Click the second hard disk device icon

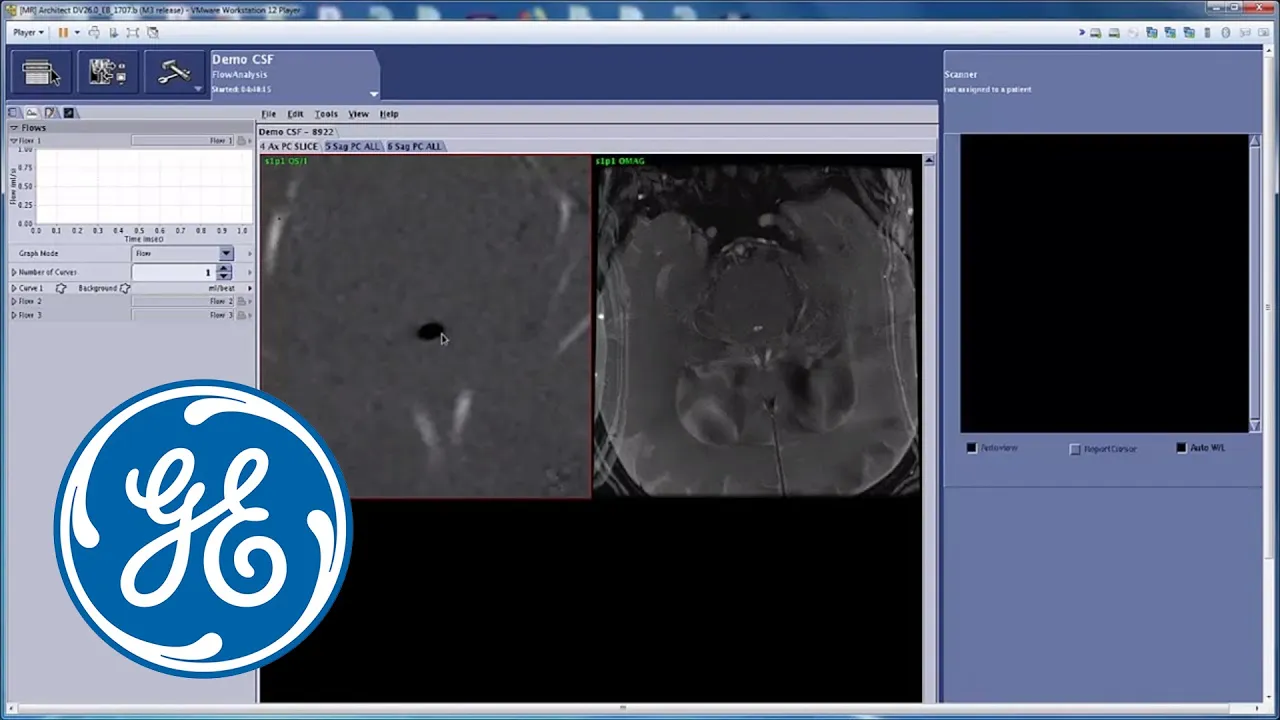[1114, 33]
